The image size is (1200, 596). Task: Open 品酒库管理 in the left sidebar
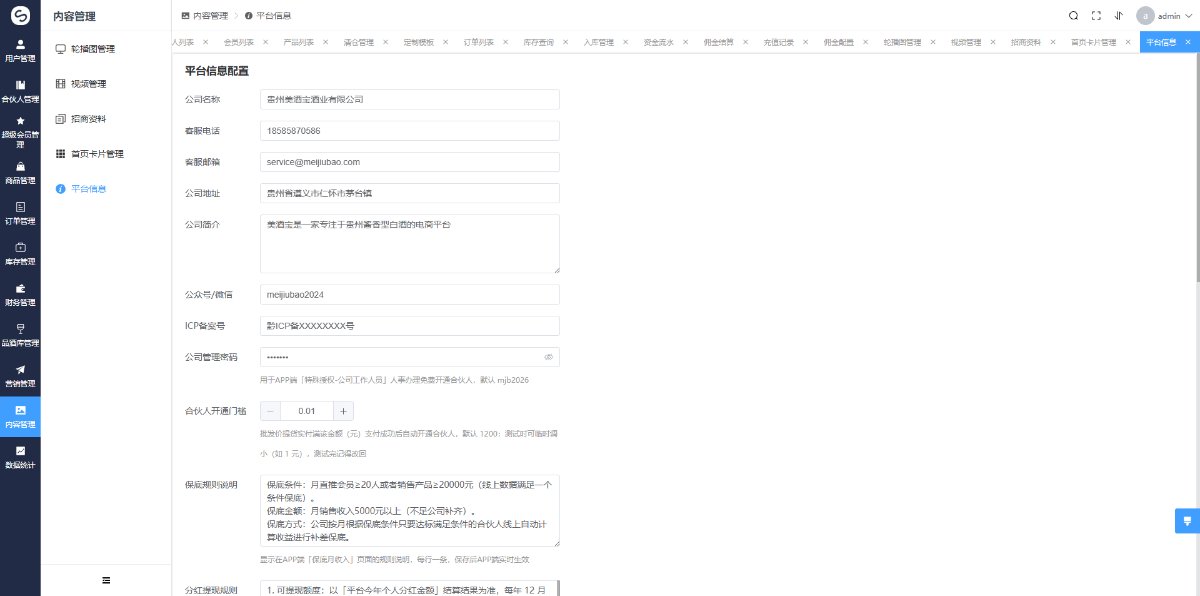click(x=20, y=335)
